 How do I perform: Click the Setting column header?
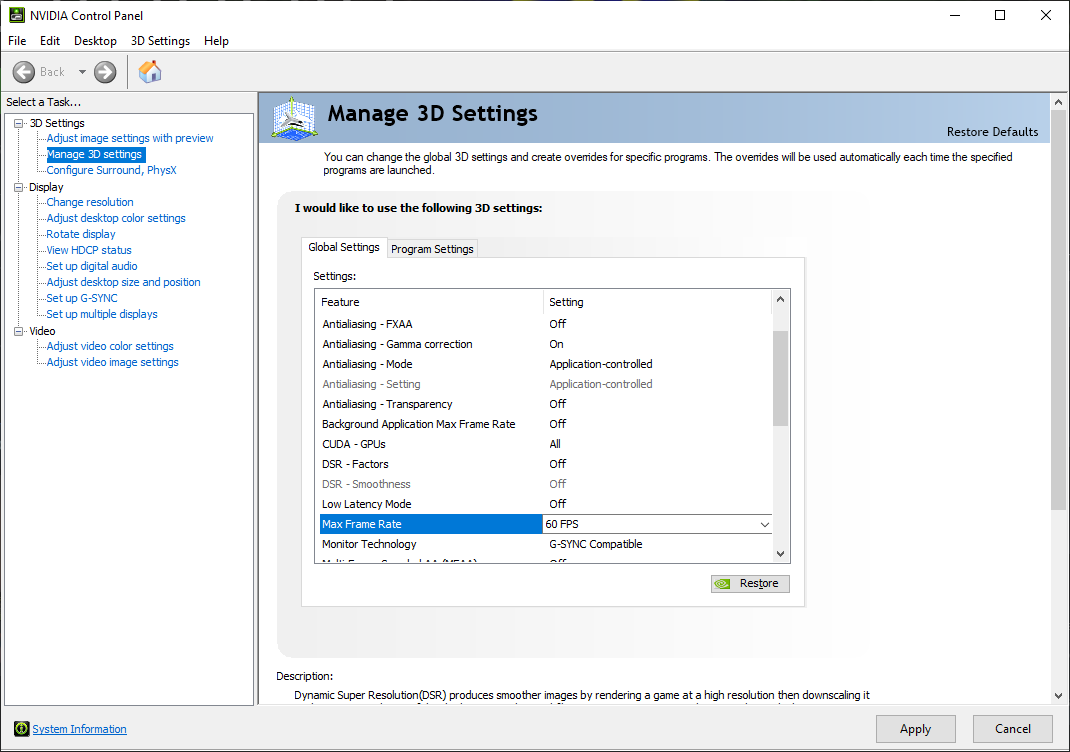(657, 302)
